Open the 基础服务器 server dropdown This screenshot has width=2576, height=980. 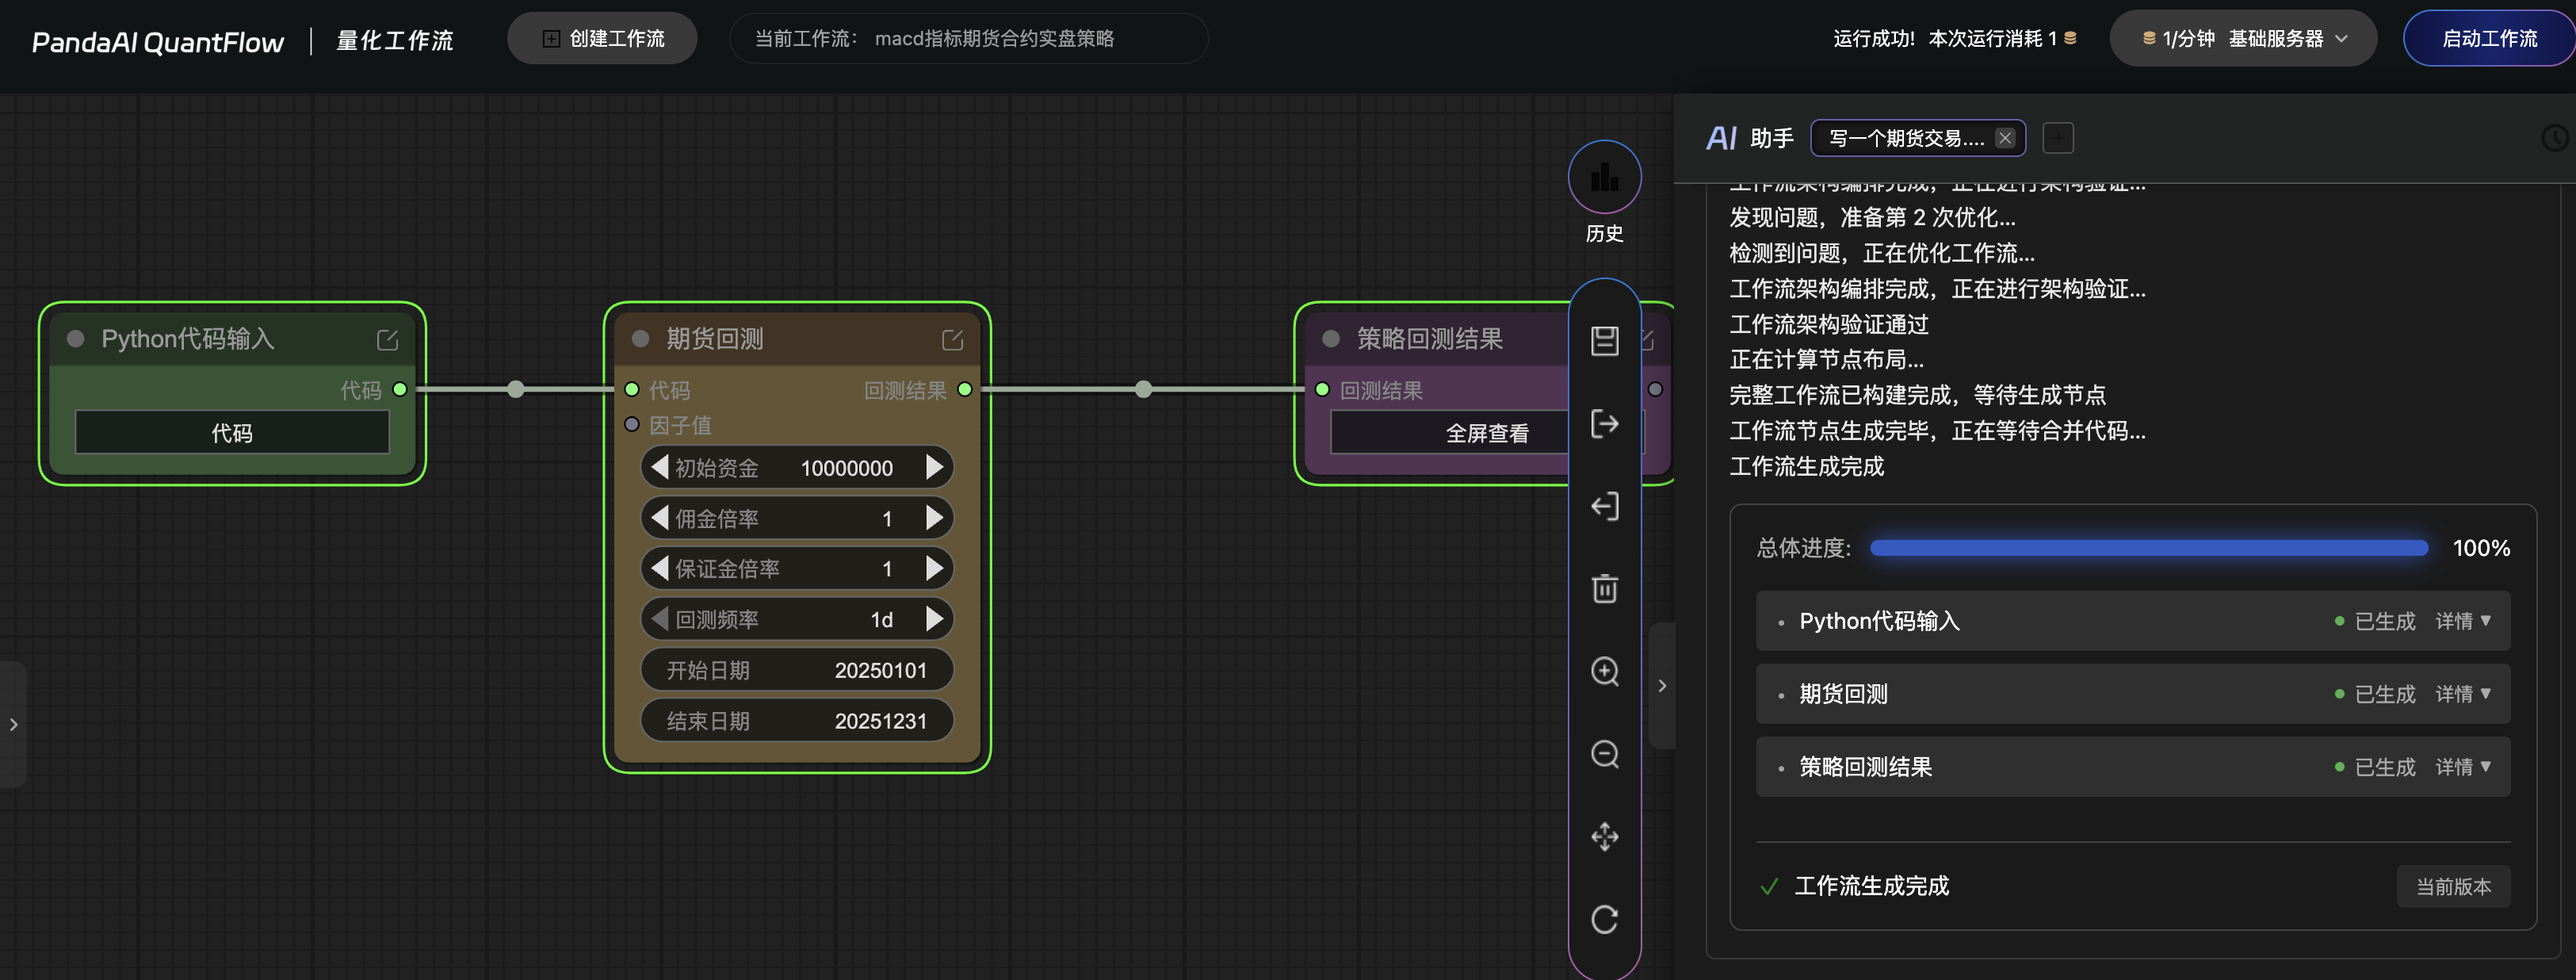coord(2243,39)
